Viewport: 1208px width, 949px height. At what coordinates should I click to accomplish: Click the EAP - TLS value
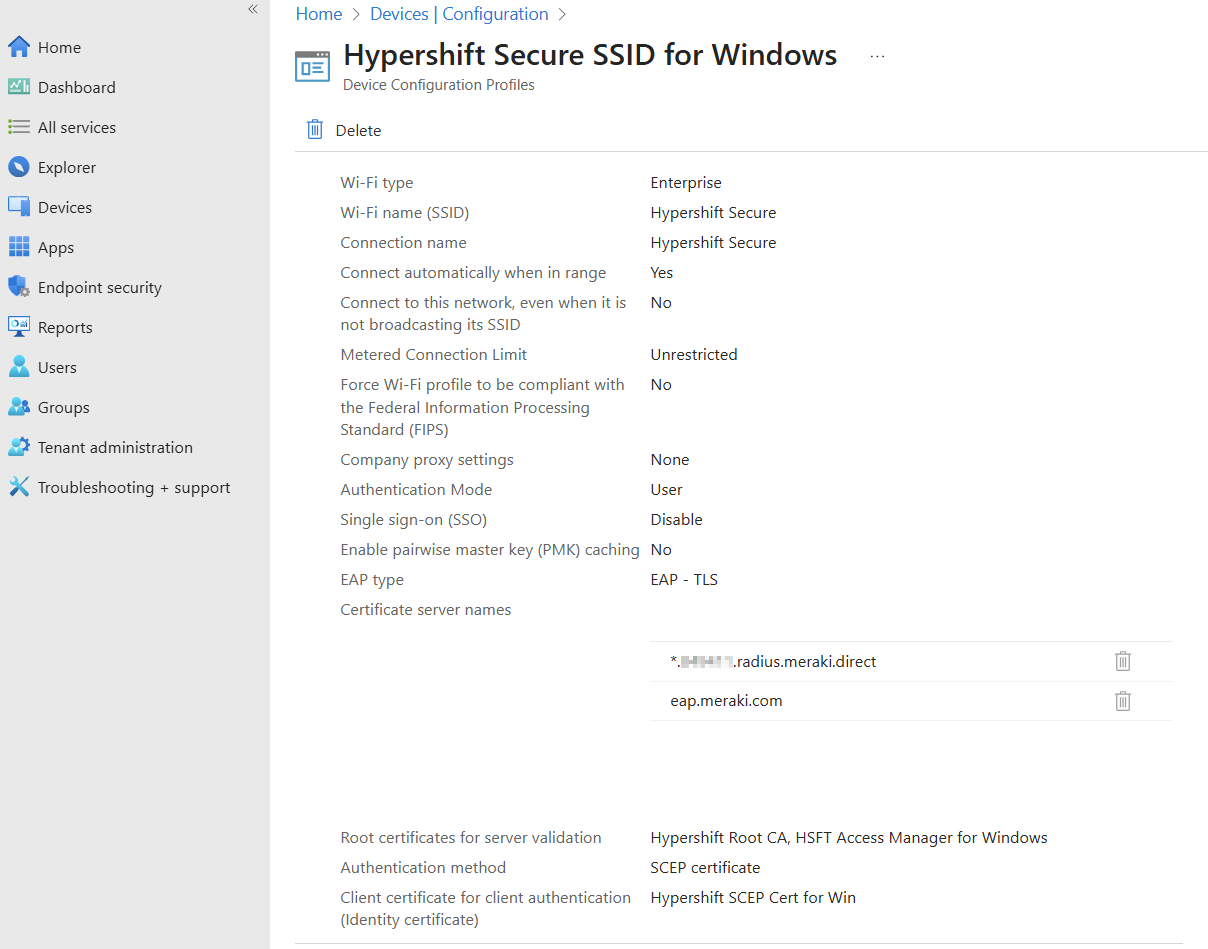click(x=684, y=579)
